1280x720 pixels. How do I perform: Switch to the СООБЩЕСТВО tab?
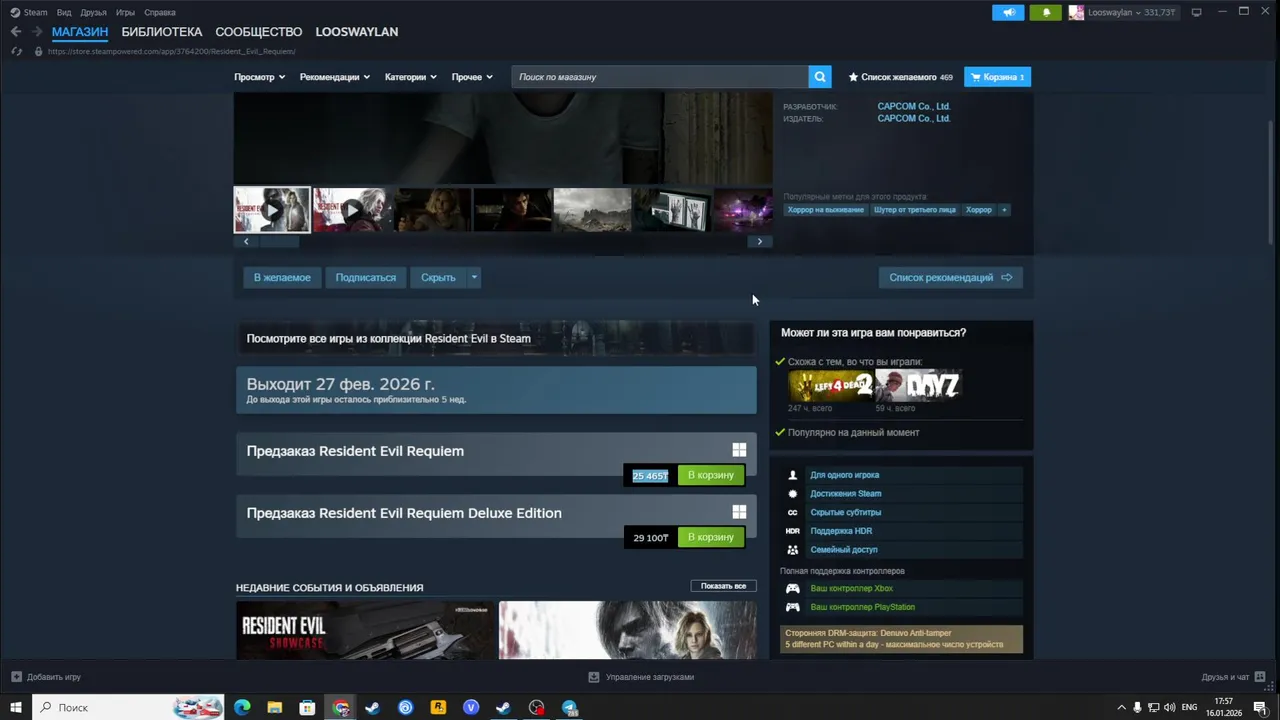click(x=259, y=32)
